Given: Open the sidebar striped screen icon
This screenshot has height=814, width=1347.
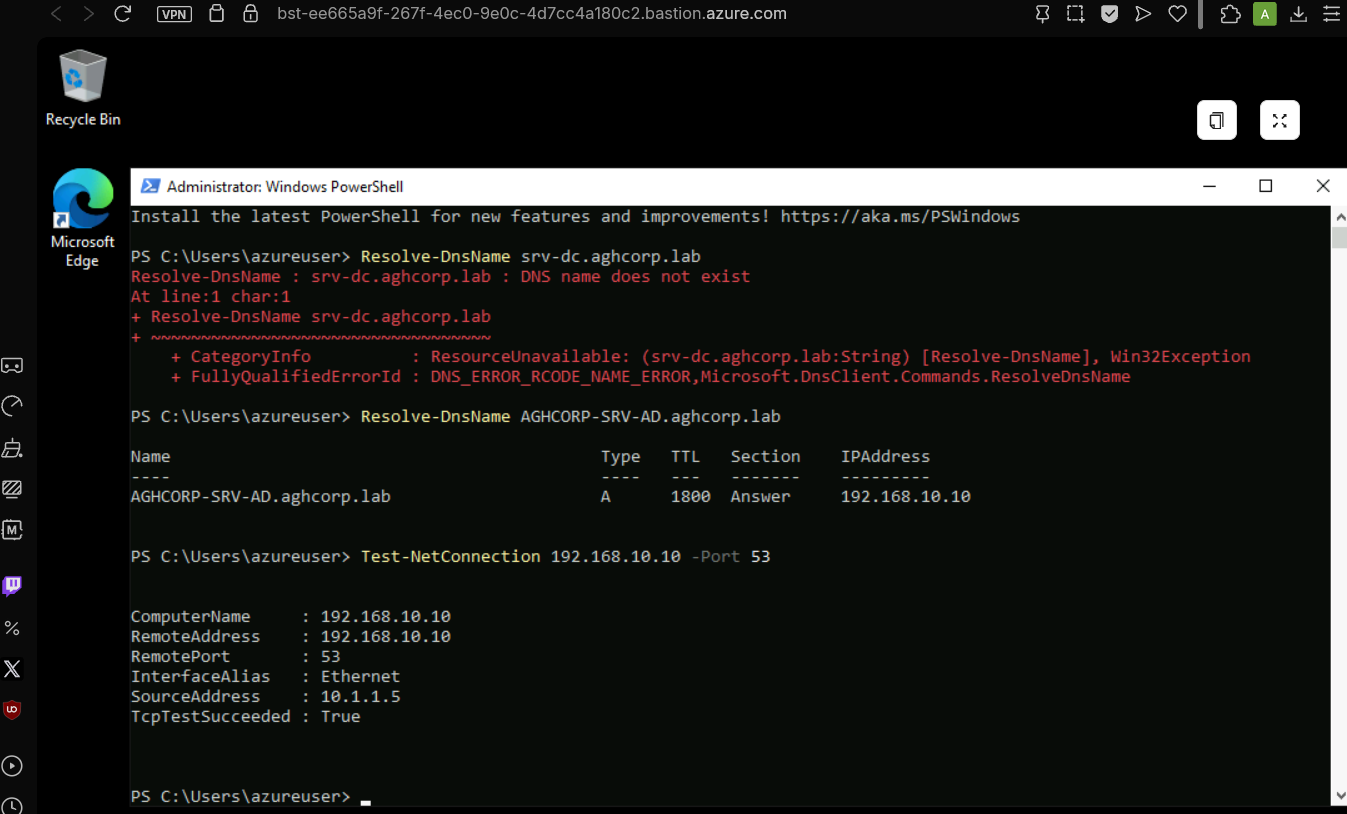Looking at the screenshot, I should (12, 489).
